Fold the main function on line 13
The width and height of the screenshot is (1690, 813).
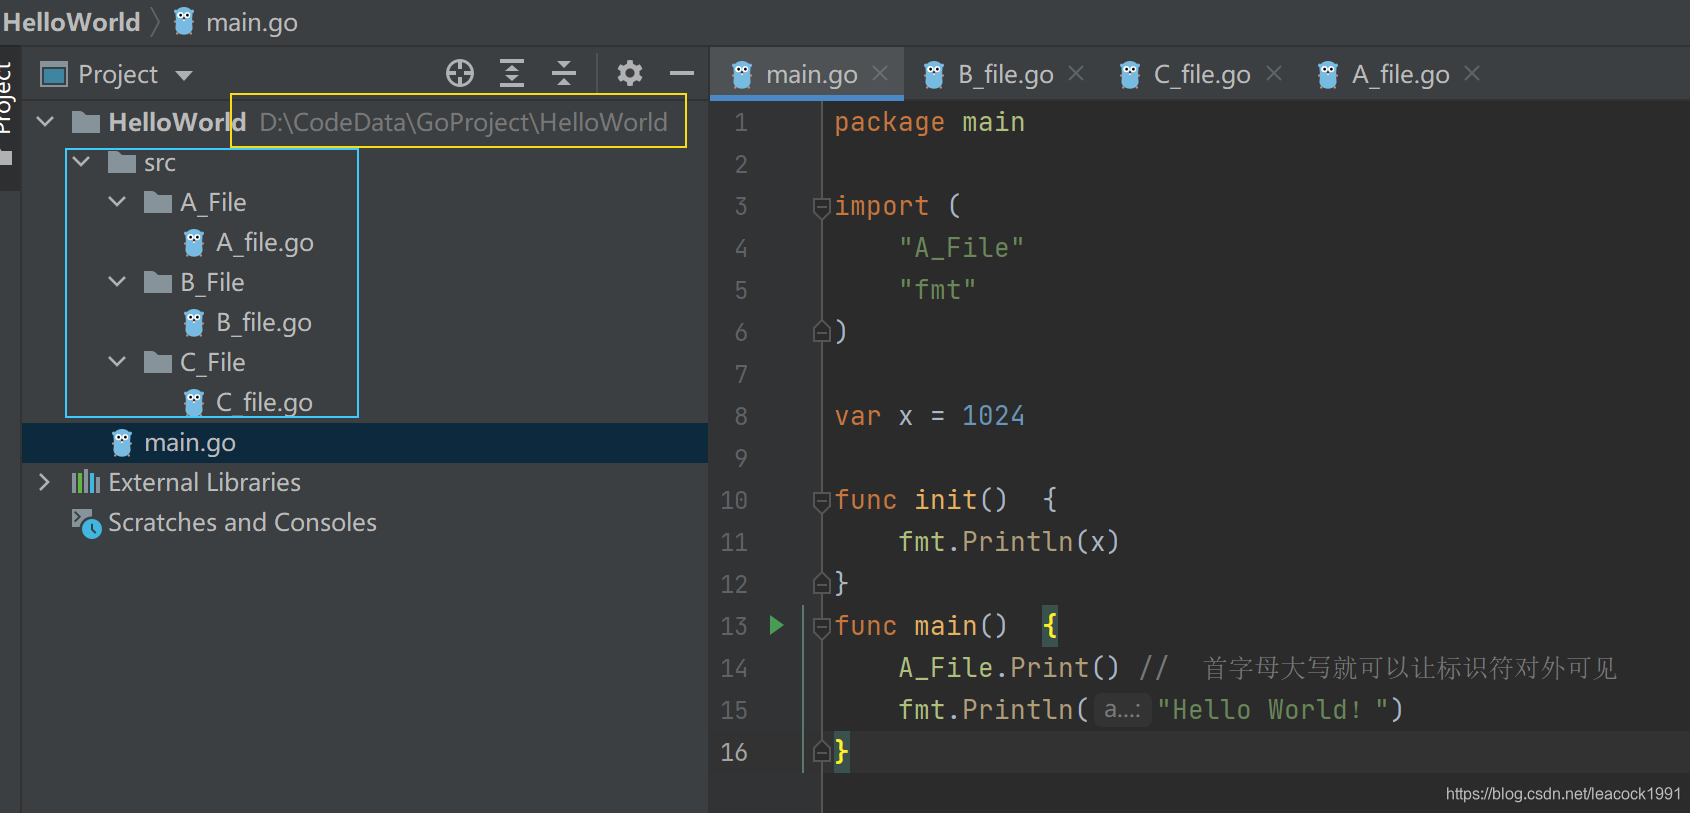point(821,627)
